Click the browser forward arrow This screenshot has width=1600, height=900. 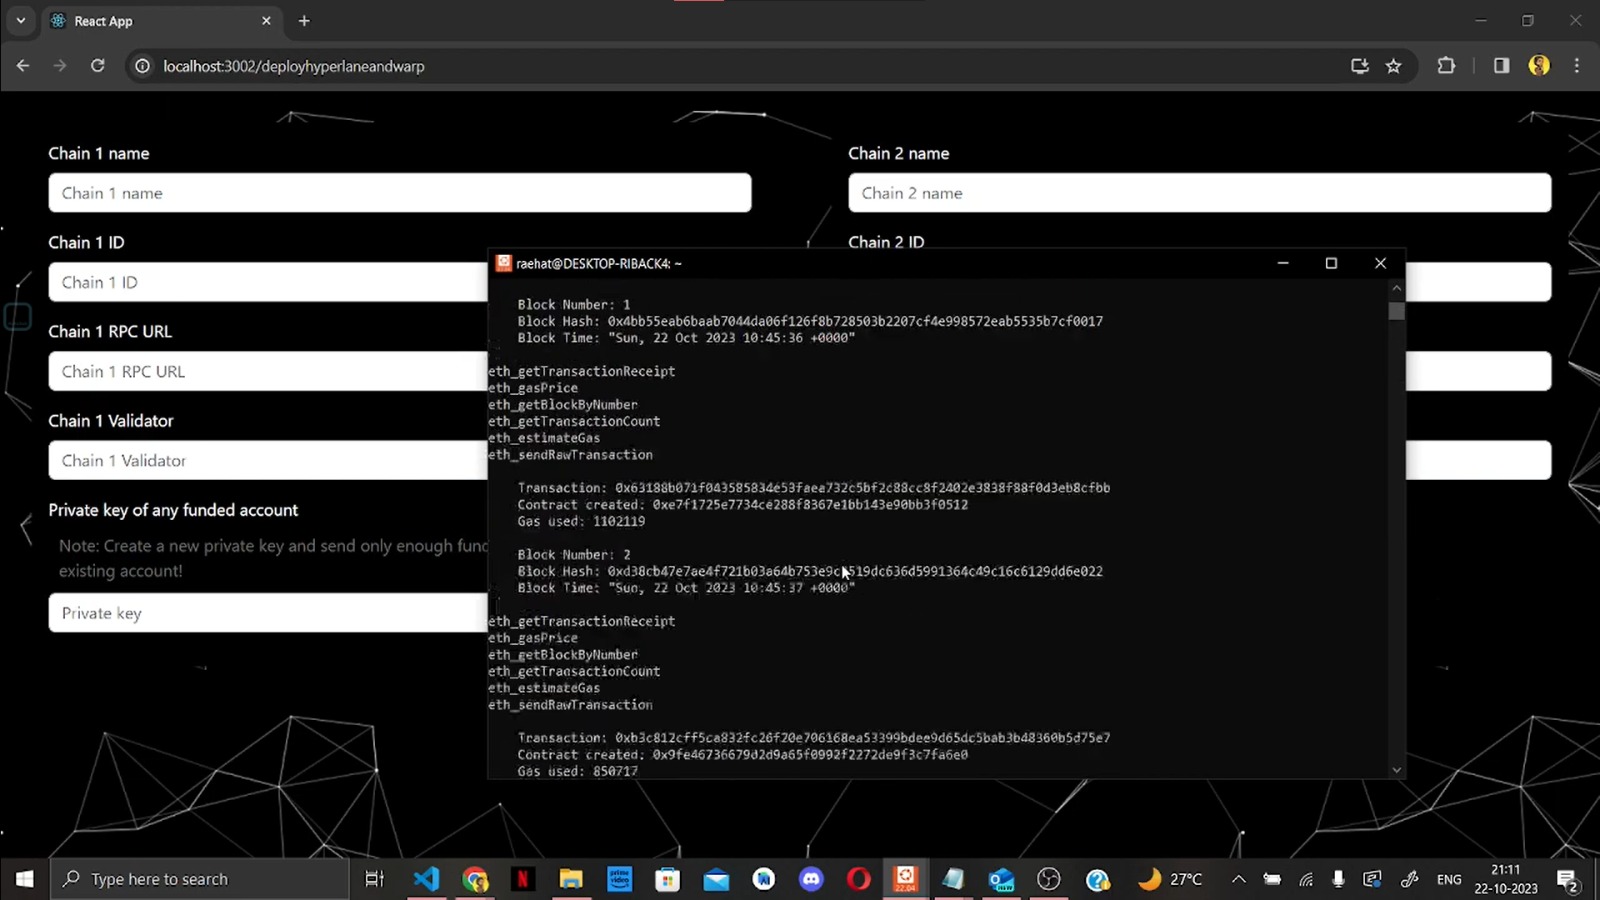tap(60, 66)
